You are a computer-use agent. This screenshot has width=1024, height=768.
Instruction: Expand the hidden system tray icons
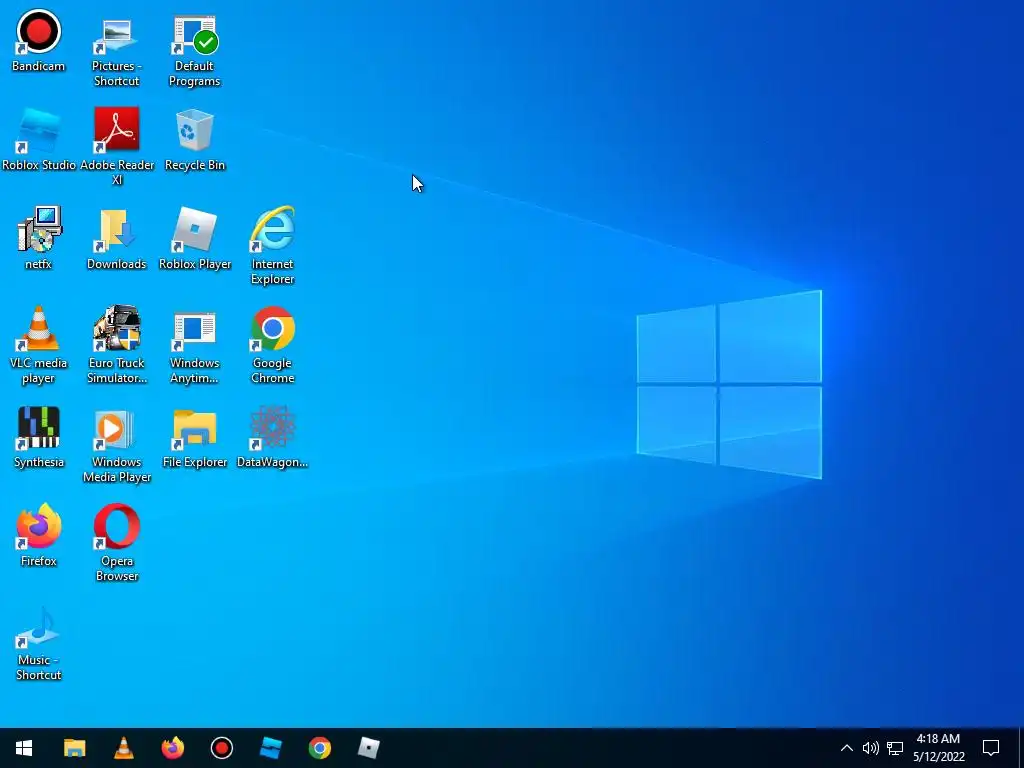pos(846,748)
